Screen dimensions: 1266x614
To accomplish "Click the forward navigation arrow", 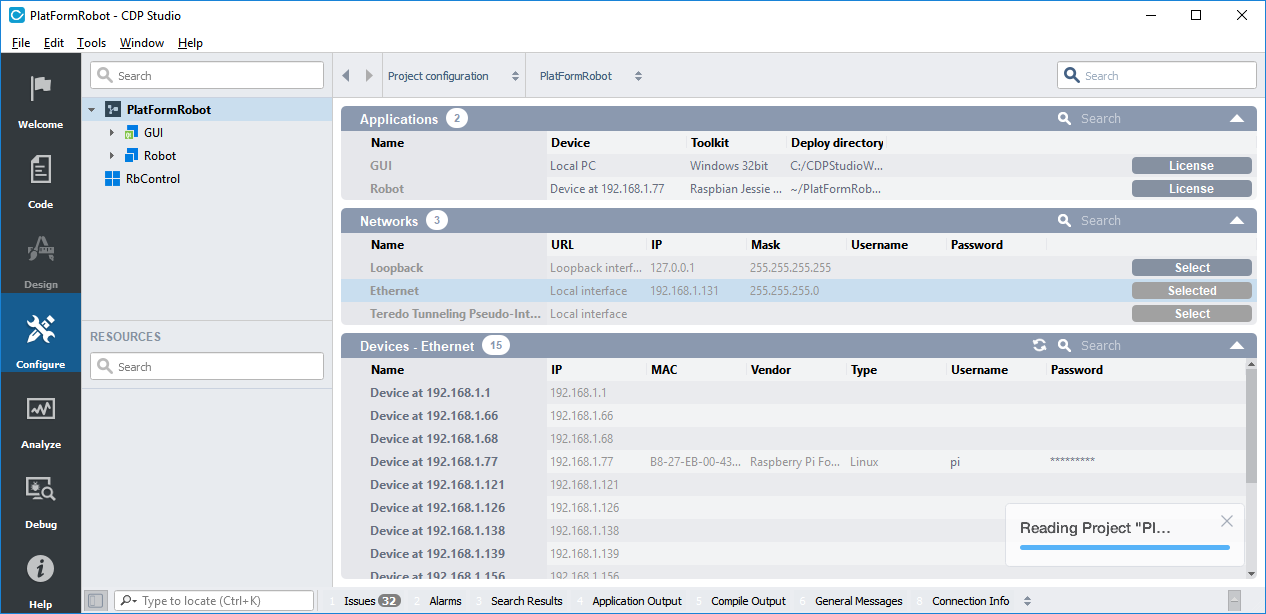I will point(369,76).
